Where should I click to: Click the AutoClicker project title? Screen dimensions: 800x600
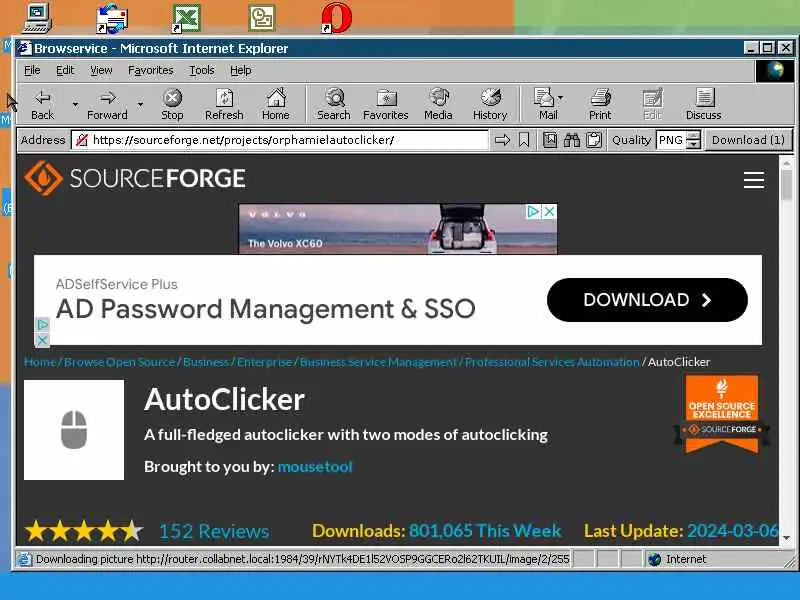coord(224,399)
